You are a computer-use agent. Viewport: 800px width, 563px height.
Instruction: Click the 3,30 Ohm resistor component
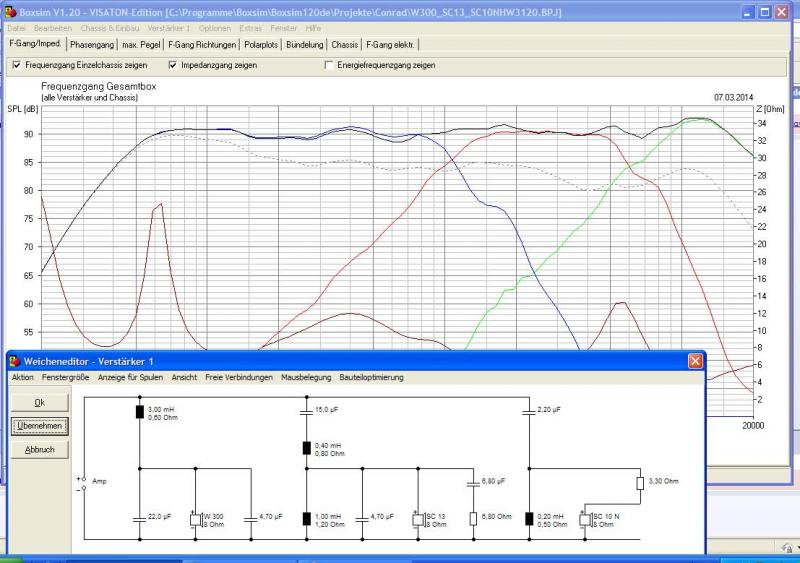coord(640,484)
